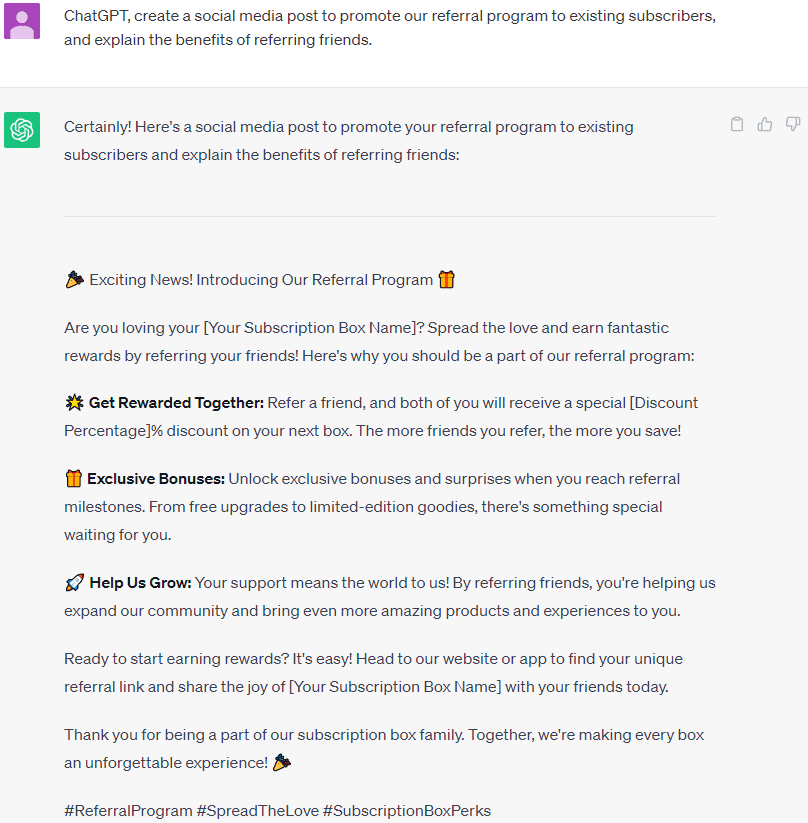Screen dimensions: 808x823
Task: Click the rocket emoji next to Help Us Grow
Action: (74, 582)
